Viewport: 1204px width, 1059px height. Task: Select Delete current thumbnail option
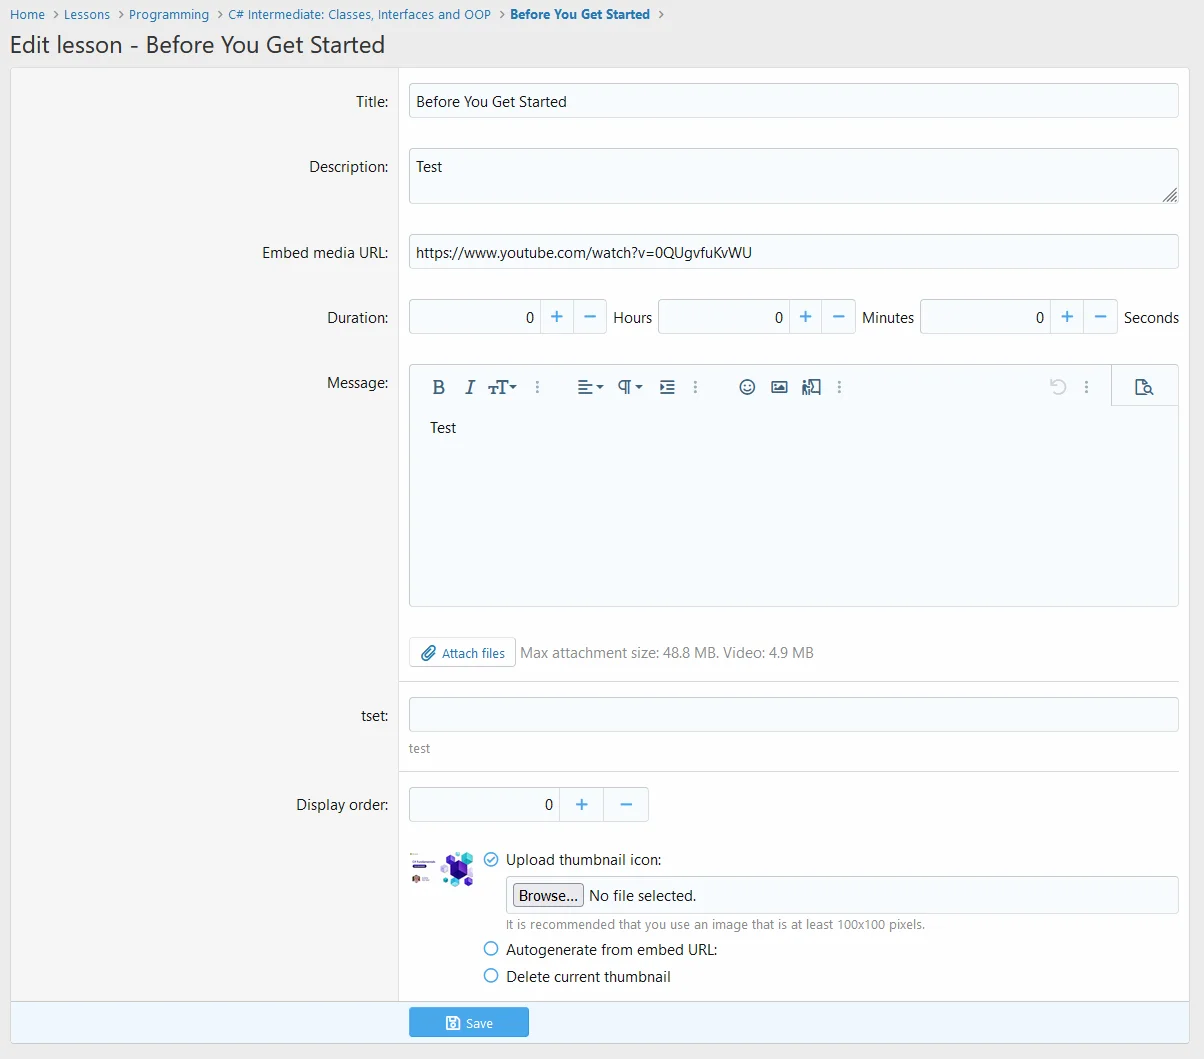point(491,976)
